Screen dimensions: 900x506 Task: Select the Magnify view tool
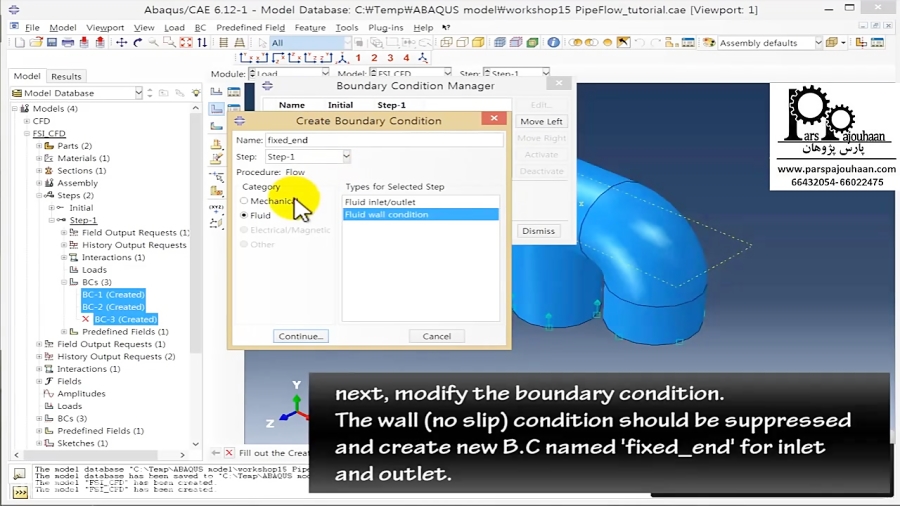click(x=154, y=43)
